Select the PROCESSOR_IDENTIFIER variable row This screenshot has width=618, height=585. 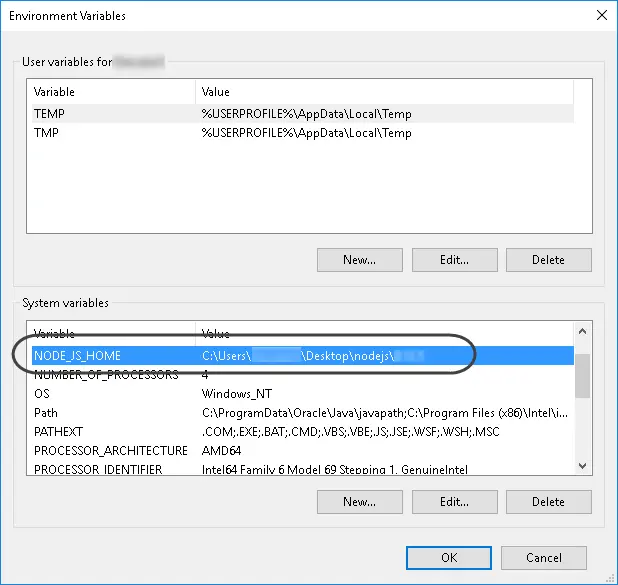pos(303,469)
